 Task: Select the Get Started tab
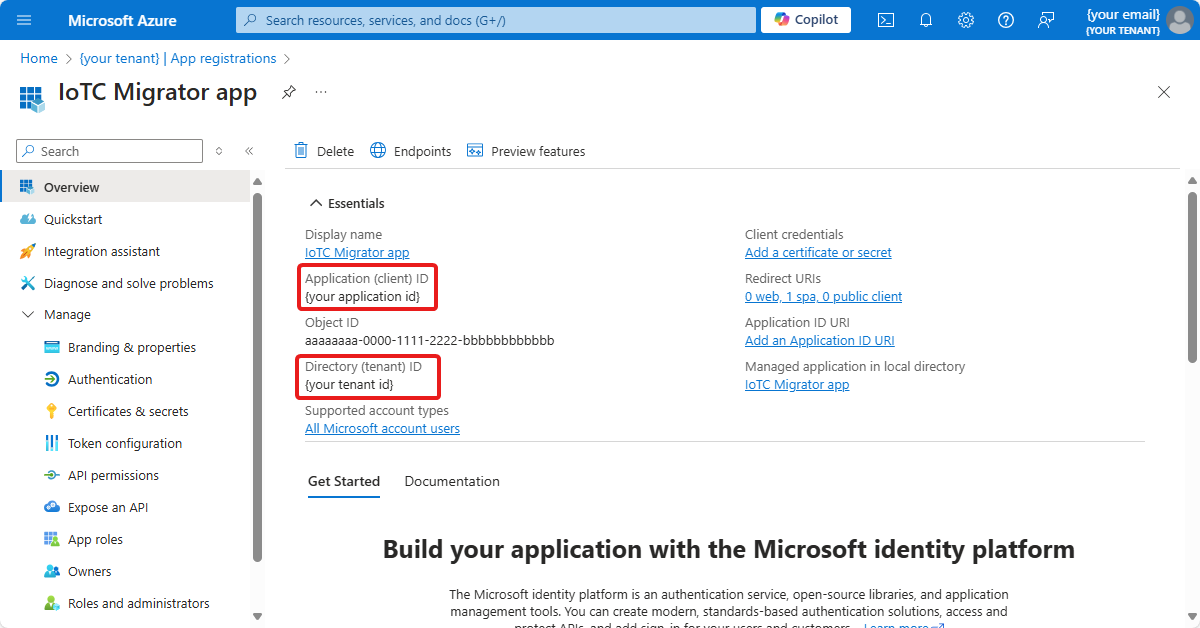point(344,481)
